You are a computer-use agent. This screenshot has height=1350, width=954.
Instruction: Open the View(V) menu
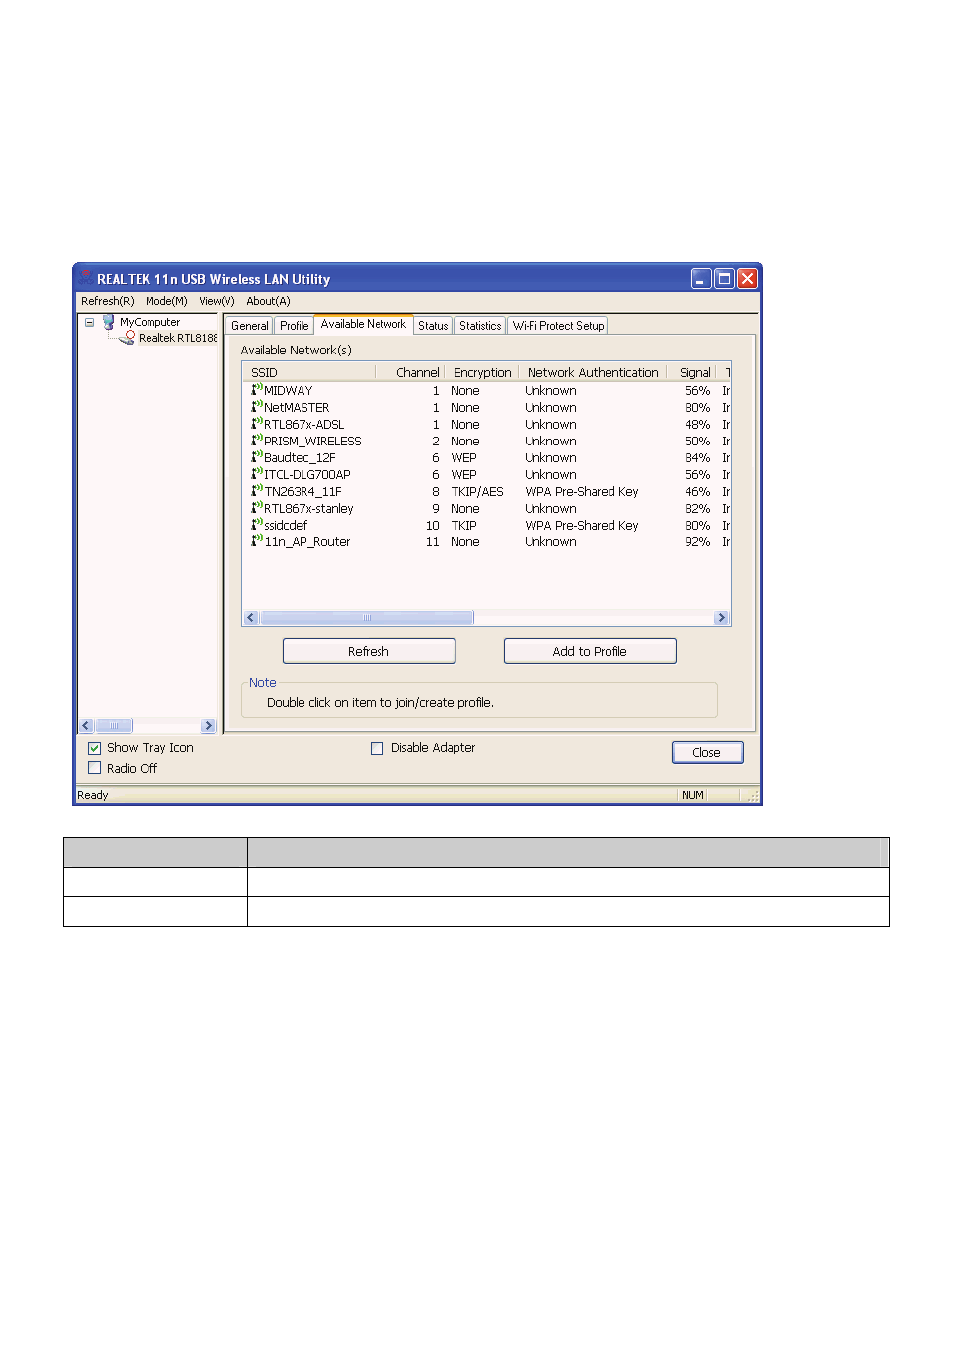coord(216,301)
